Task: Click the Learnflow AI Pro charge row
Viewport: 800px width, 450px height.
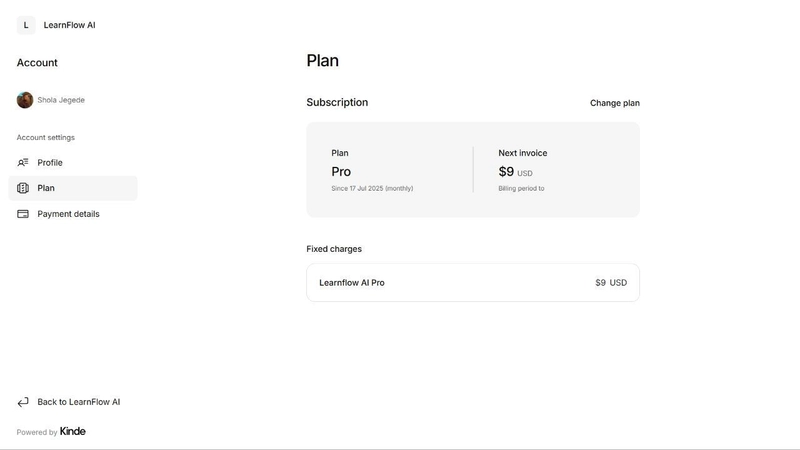Action: (x=473, y=283)
